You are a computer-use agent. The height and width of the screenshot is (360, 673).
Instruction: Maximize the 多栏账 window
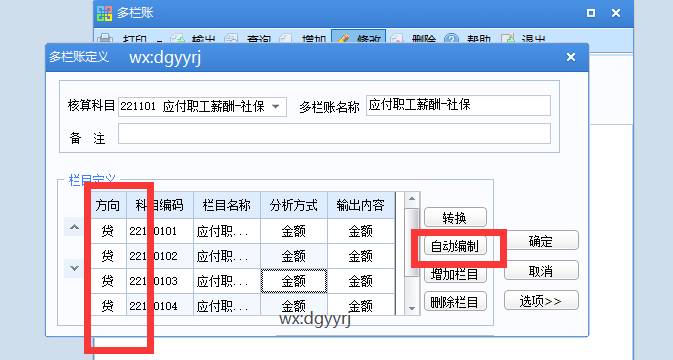(x=591, y=13)
